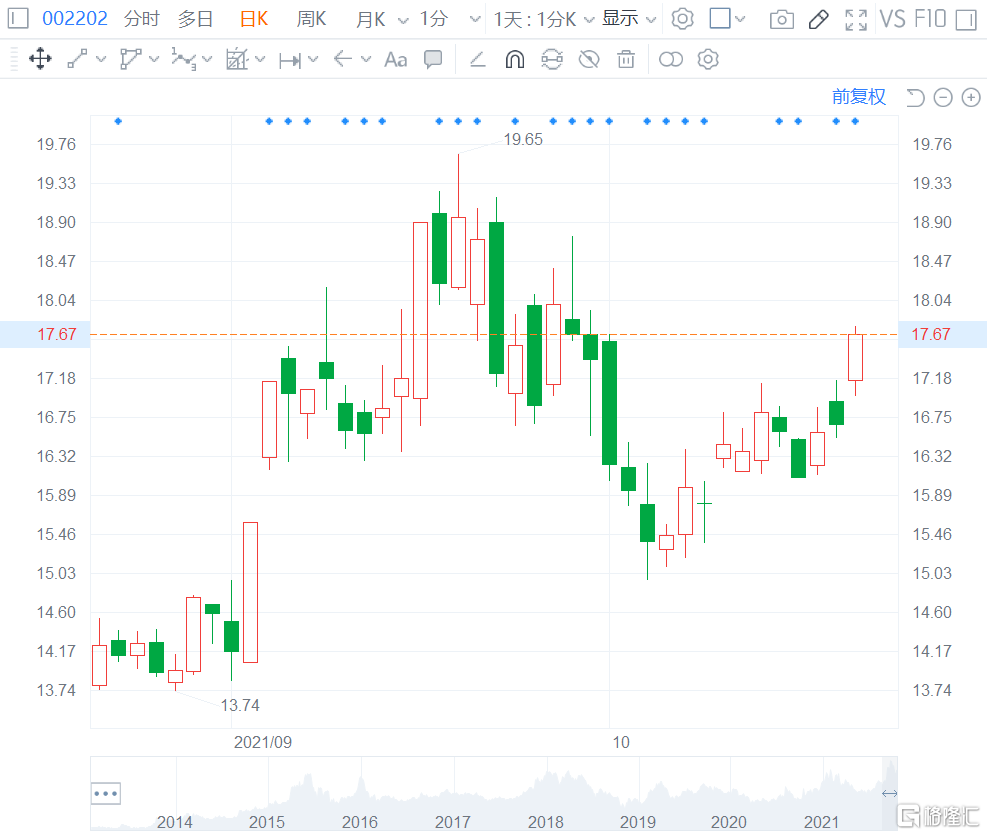This screenshot has width=987, height=835.
Task: Enter fullscreen chart mode
Action: click(x=856, y=19)
